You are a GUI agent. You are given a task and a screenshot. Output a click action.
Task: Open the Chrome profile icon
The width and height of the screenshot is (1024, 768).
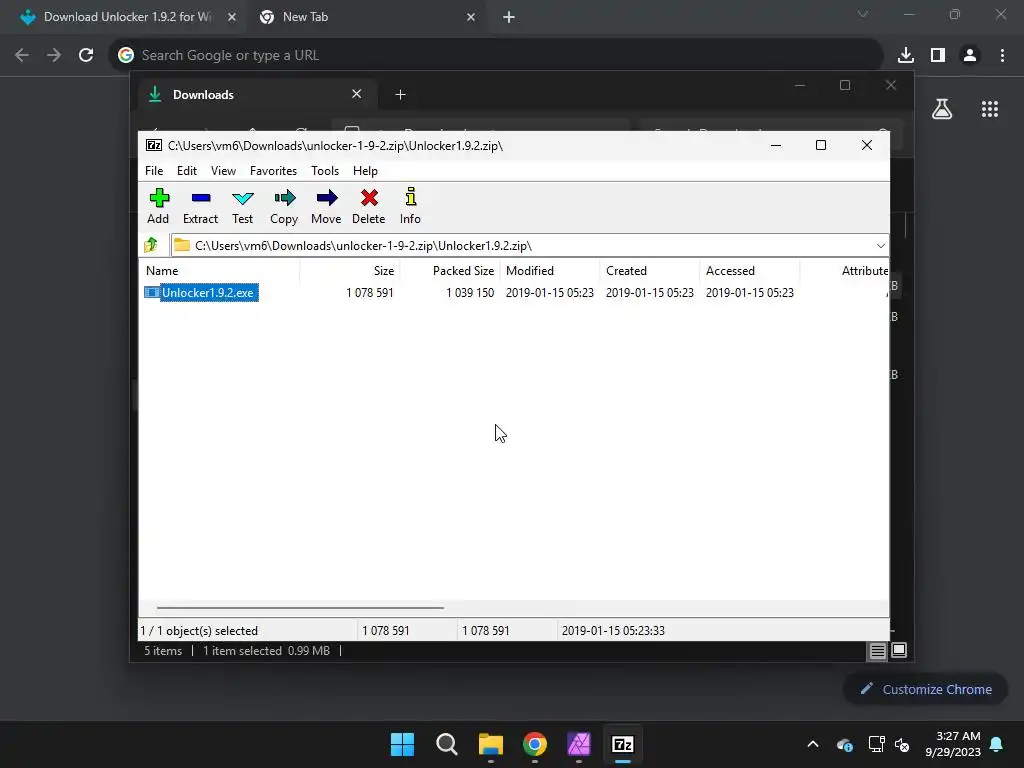970,55
